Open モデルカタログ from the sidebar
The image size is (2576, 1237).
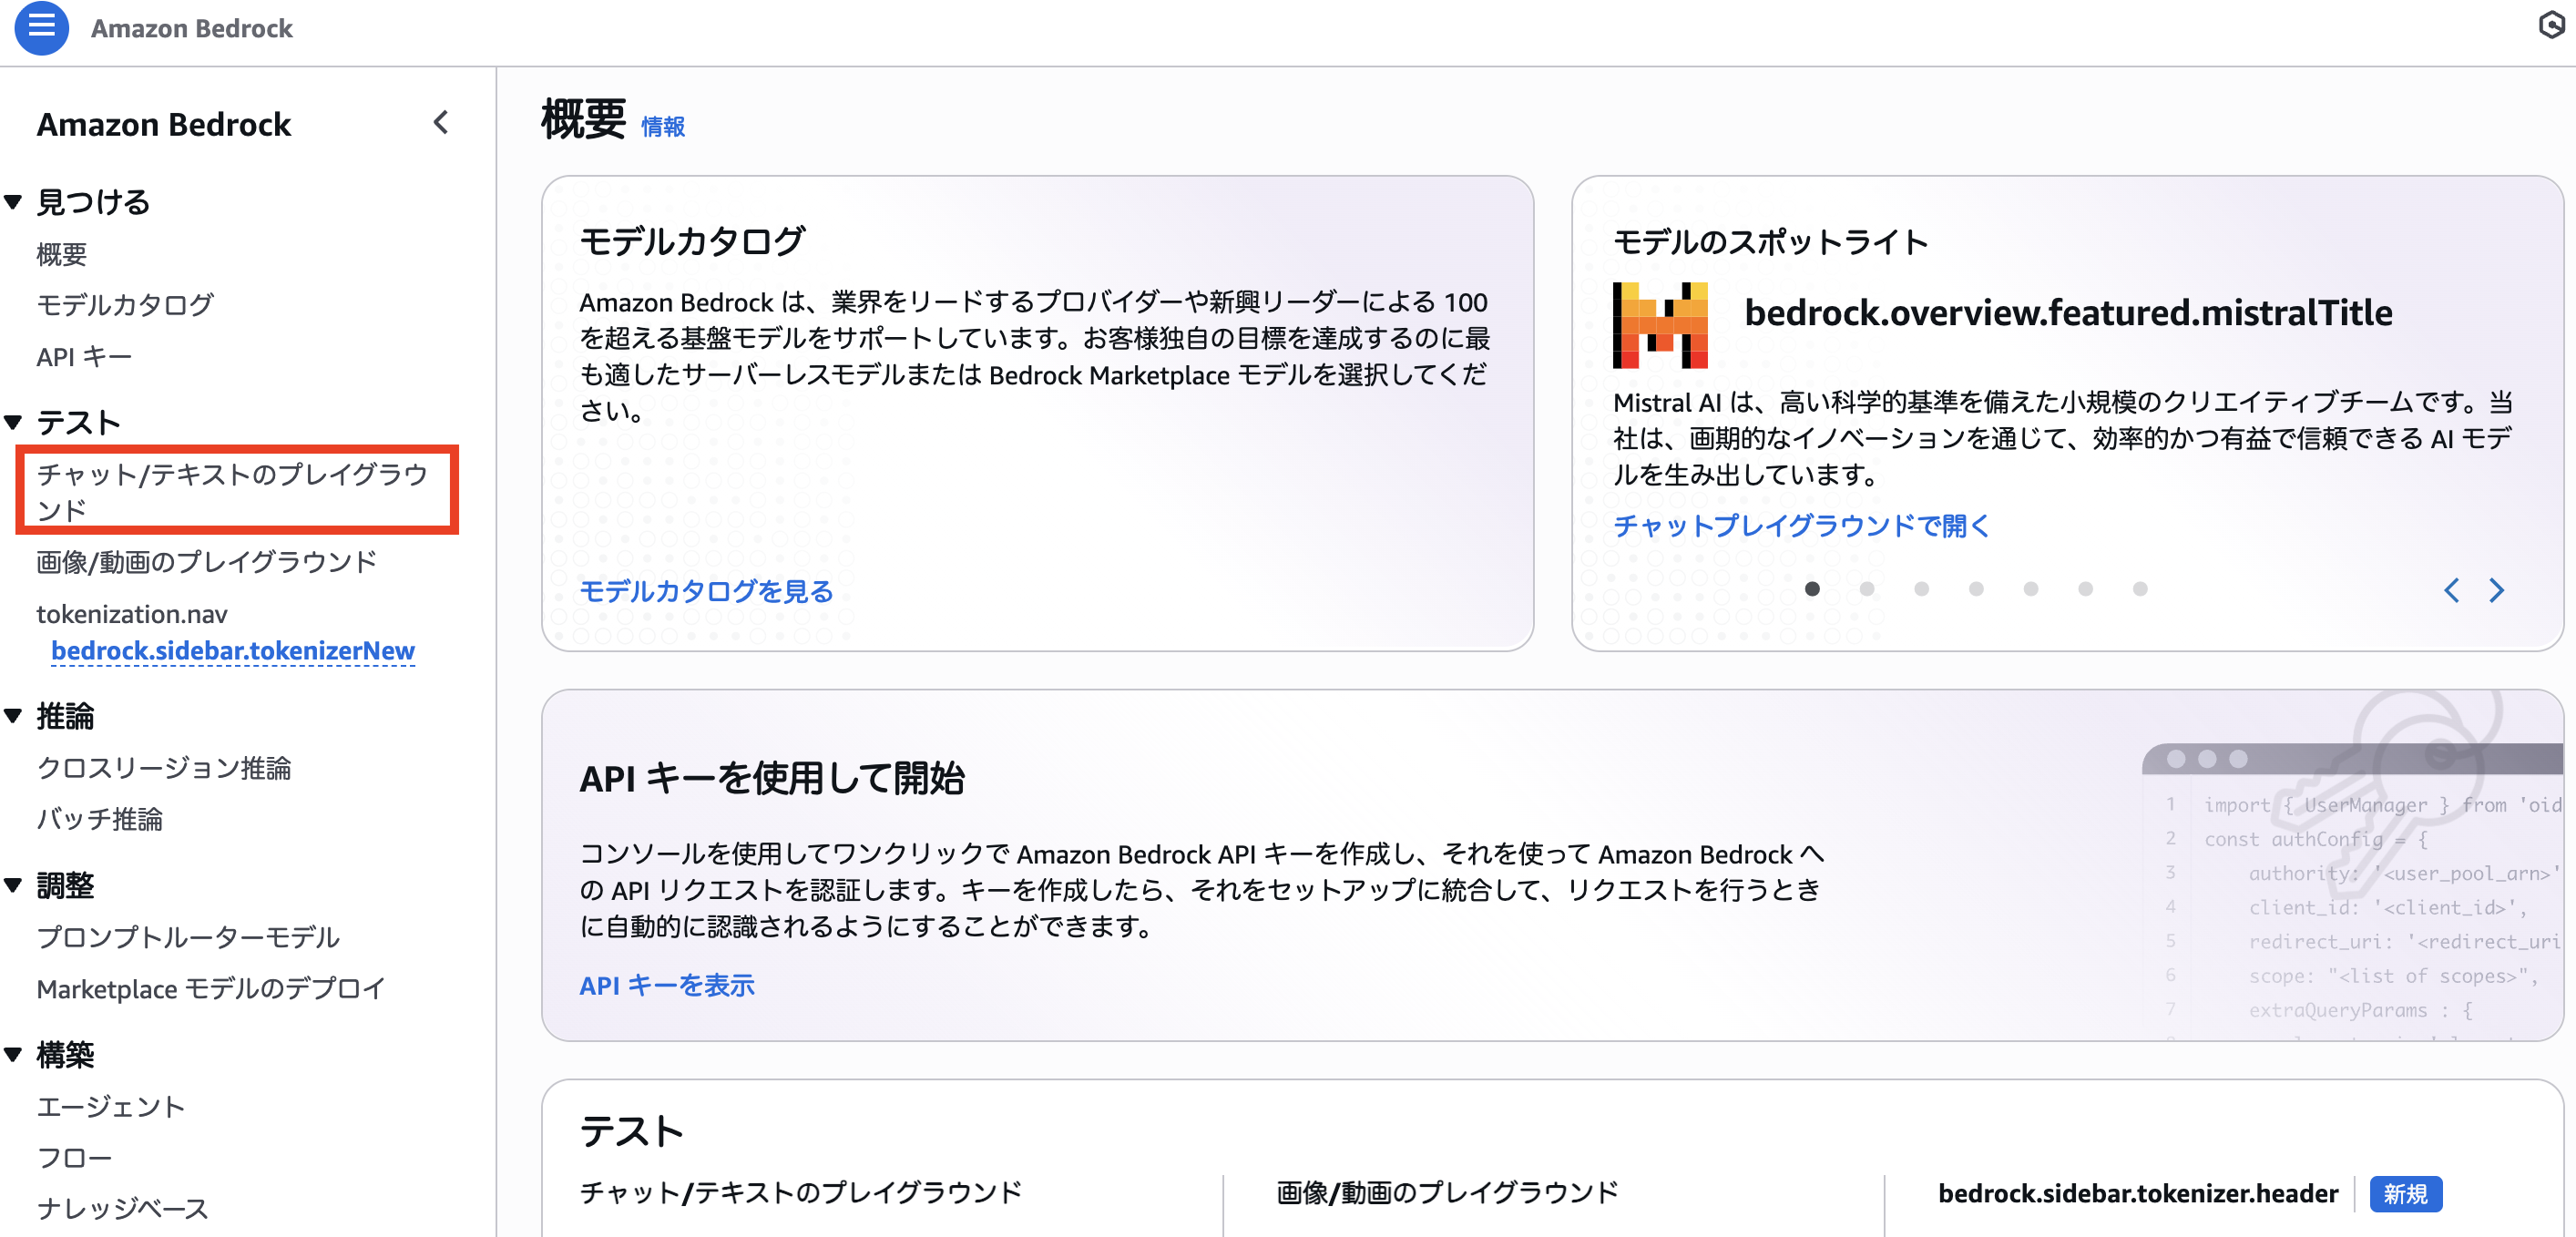124,305
